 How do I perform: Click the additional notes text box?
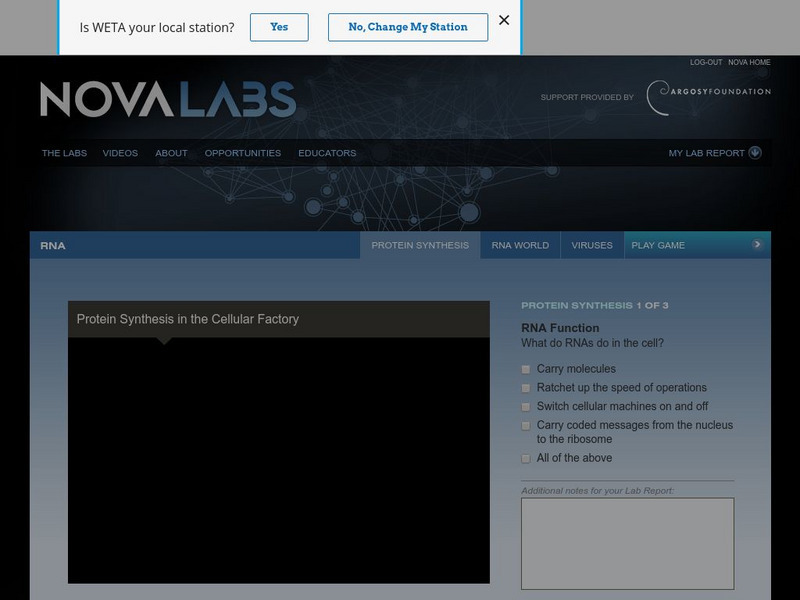tap(628, 544)
